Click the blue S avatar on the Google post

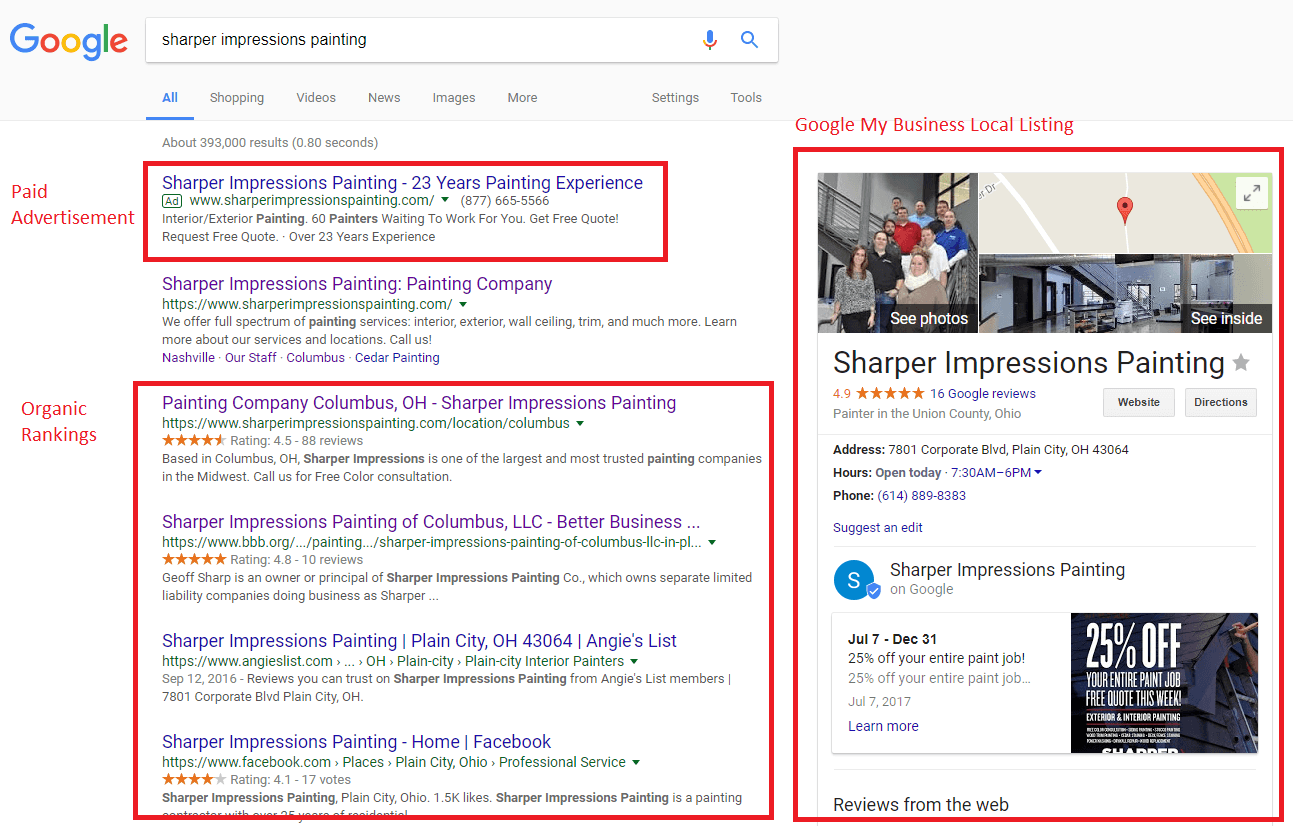[x=855, y=579]
